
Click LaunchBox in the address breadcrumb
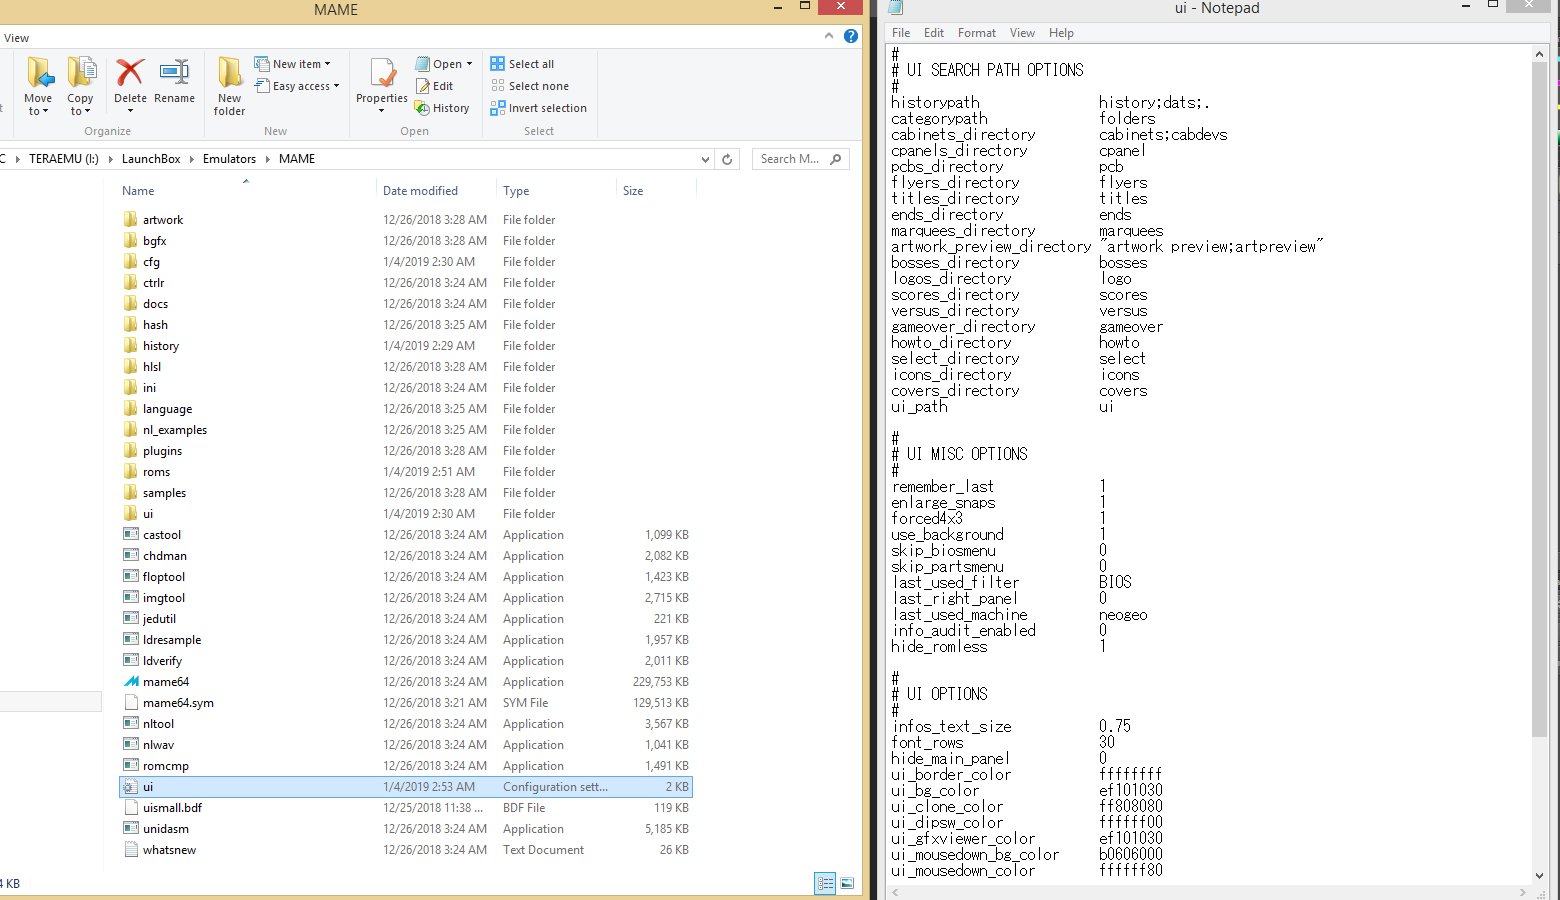151,159
